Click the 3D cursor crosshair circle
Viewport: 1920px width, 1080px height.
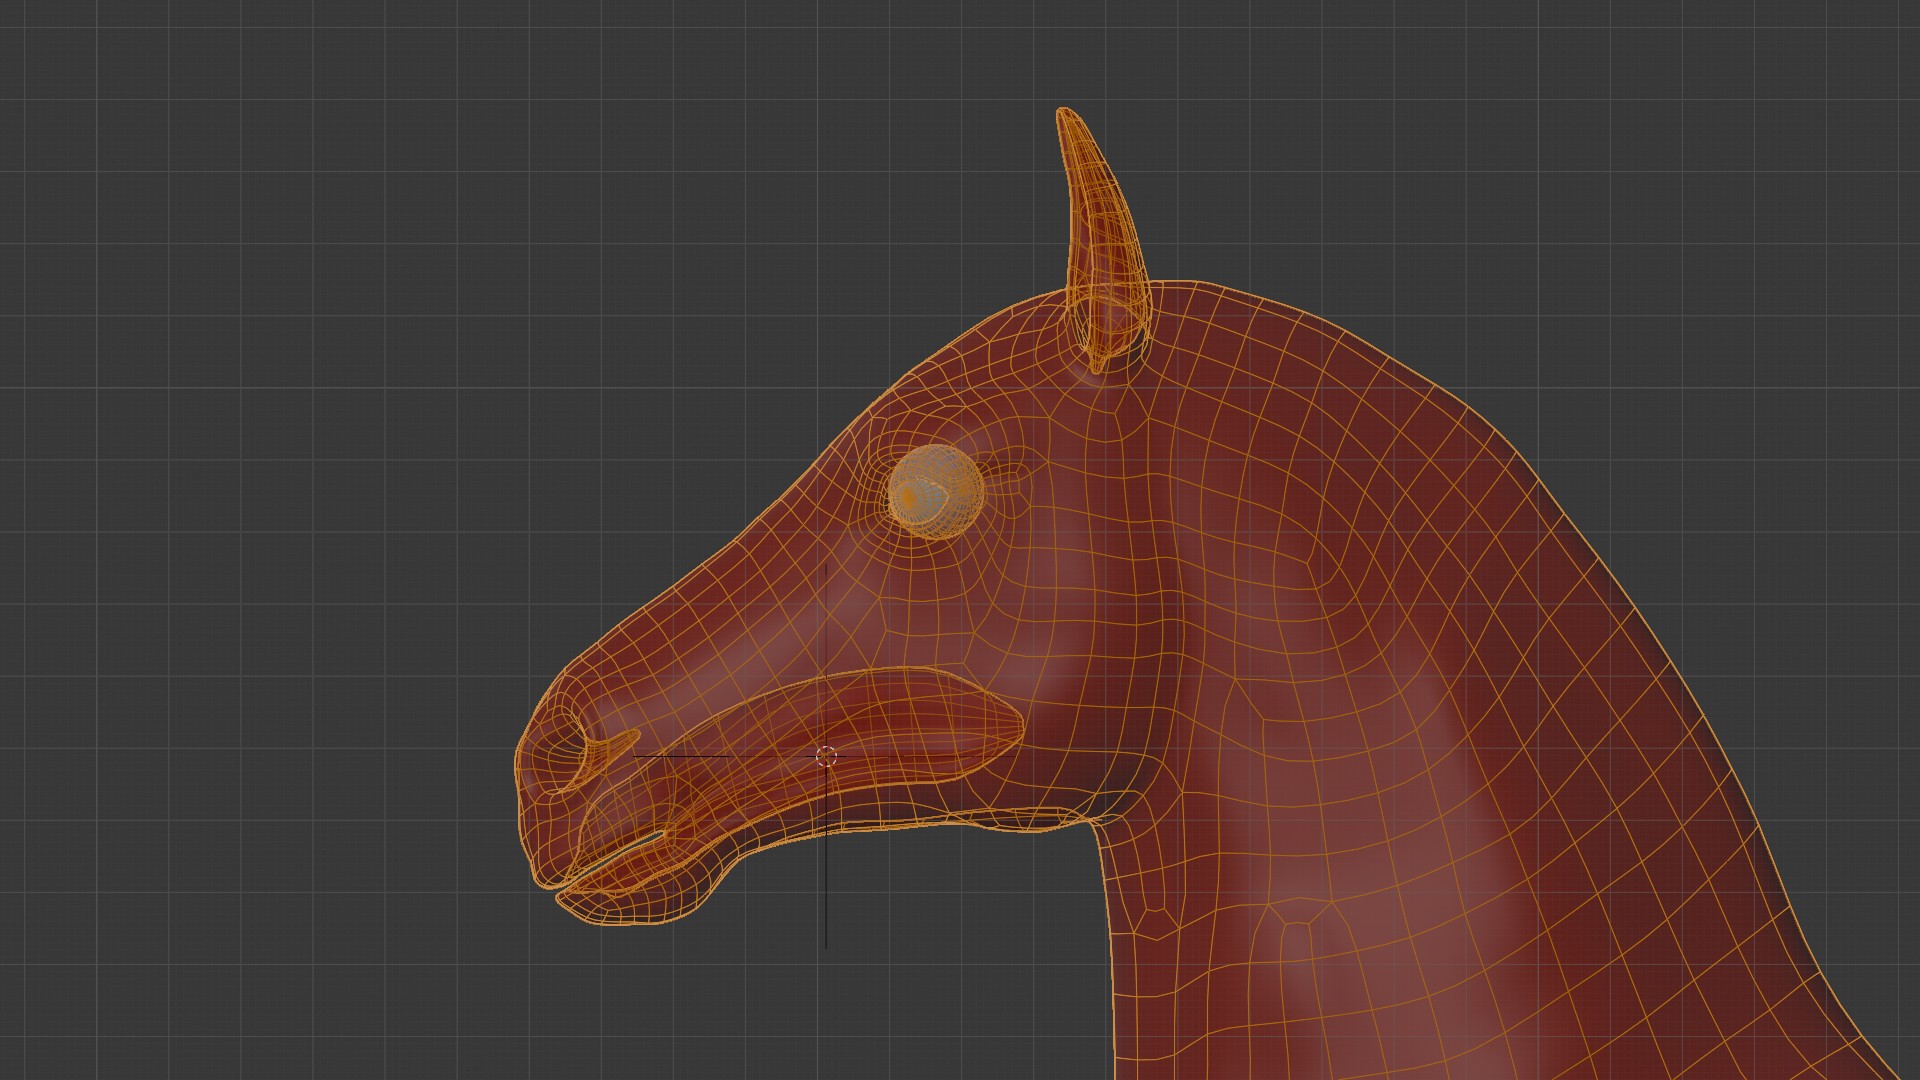826,756
